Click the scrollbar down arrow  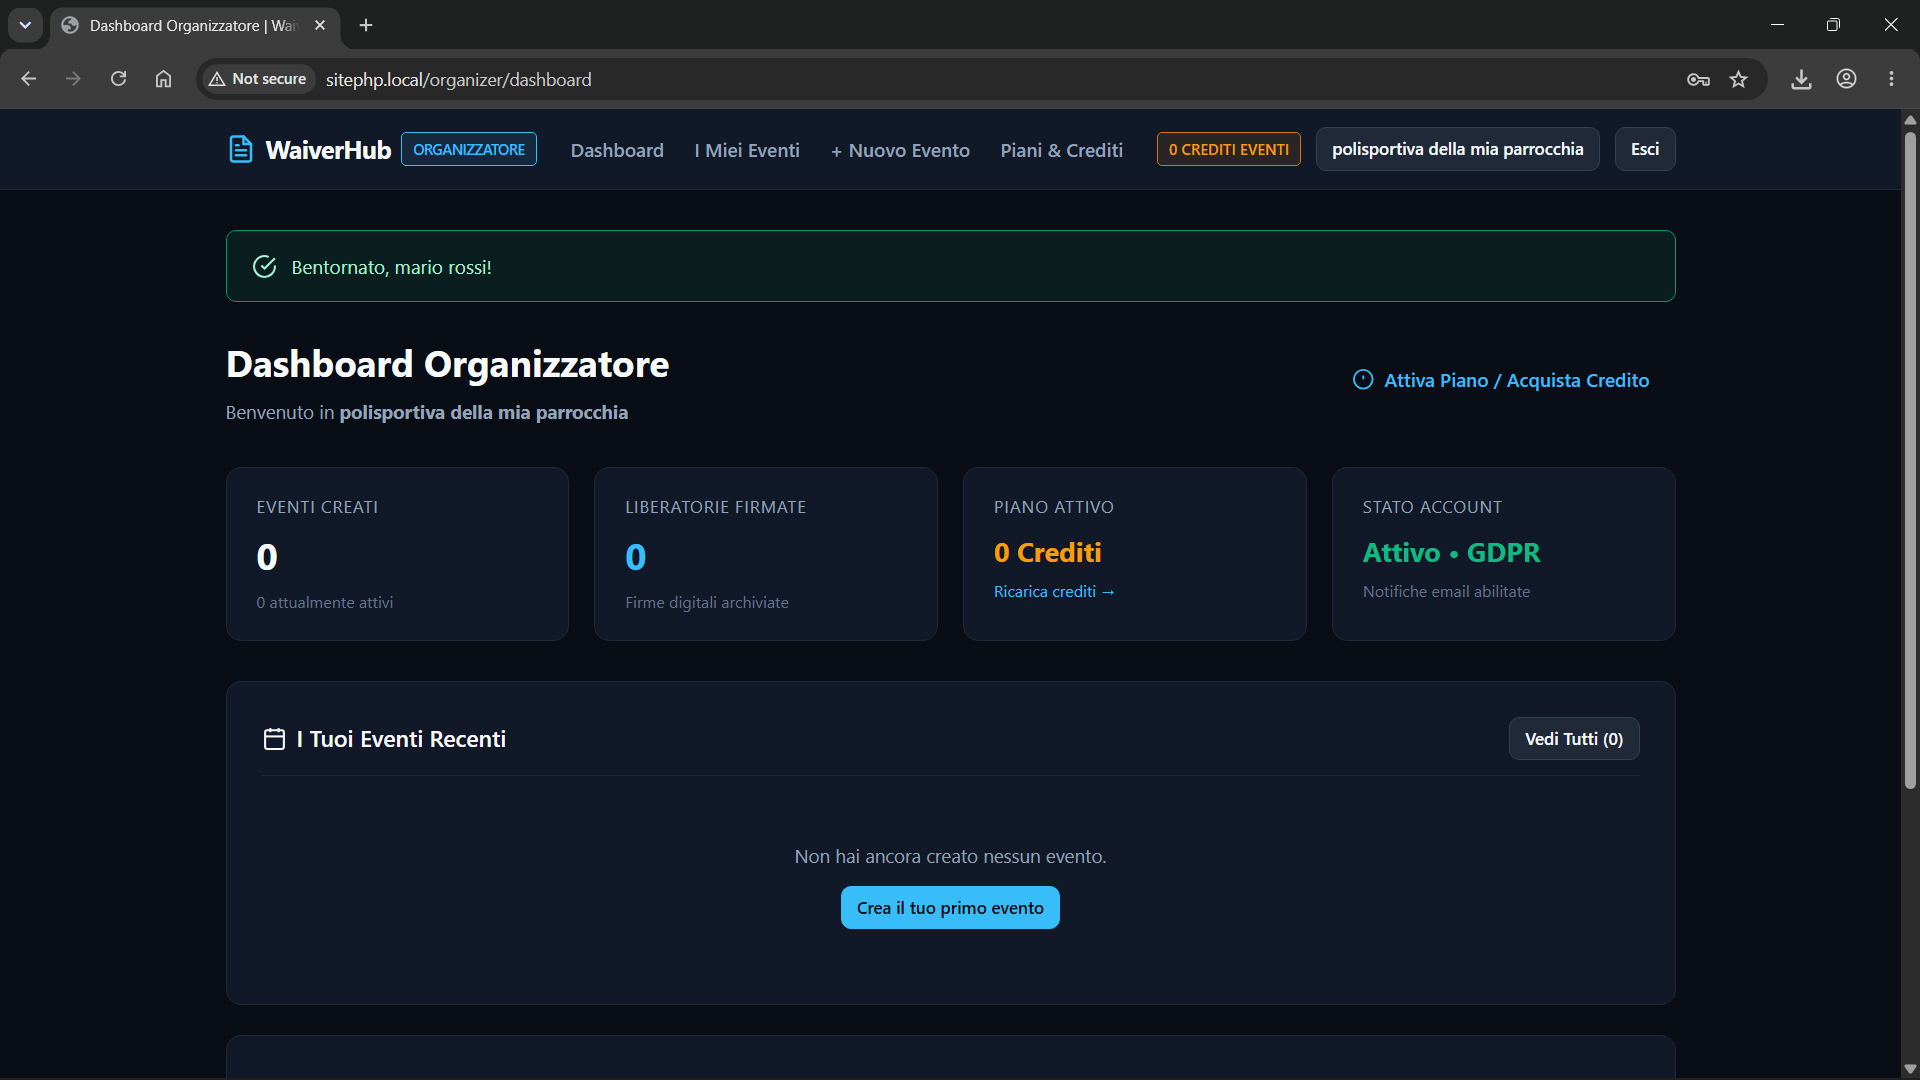1910,1069
